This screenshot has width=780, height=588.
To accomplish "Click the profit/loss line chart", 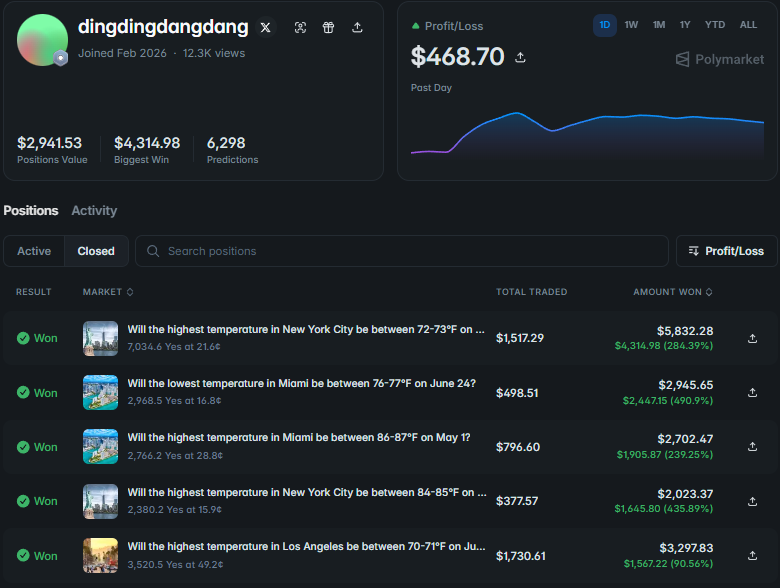I will pyautogui.click(x=587, y=134).
